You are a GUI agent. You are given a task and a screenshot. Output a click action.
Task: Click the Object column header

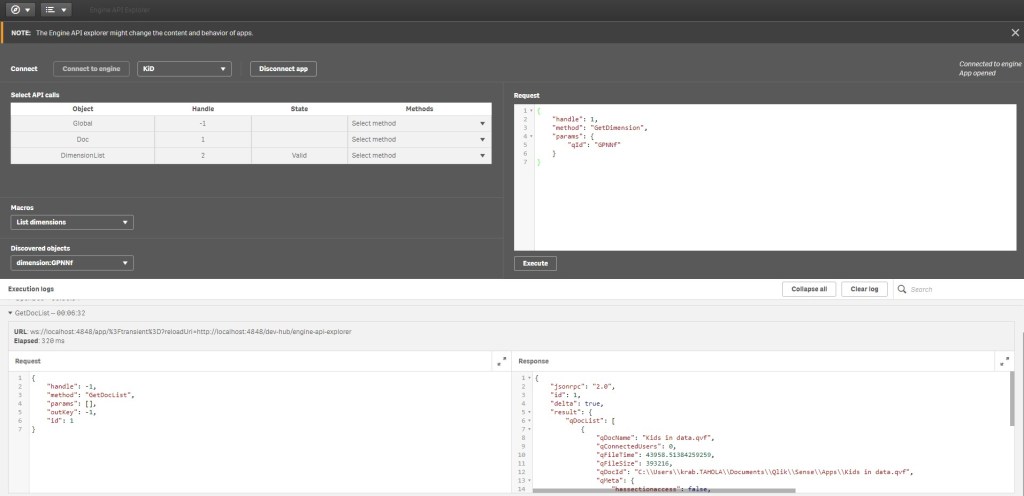83,109
